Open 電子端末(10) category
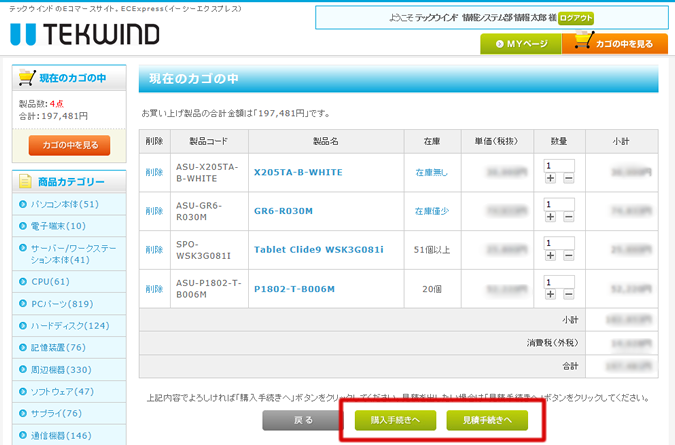675x445 pixels. pyautogui.click(x=58, y=226)
